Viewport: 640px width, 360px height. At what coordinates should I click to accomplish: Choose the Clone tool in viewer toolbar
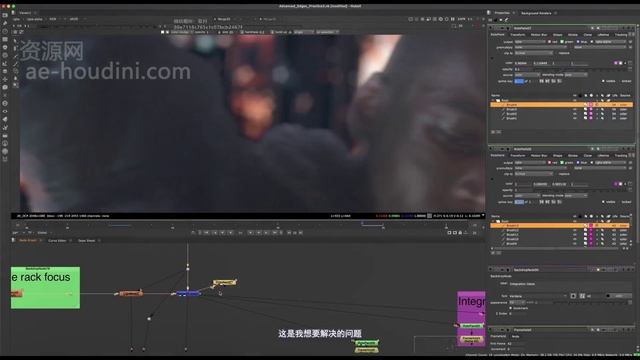click(x=16, y=71)
